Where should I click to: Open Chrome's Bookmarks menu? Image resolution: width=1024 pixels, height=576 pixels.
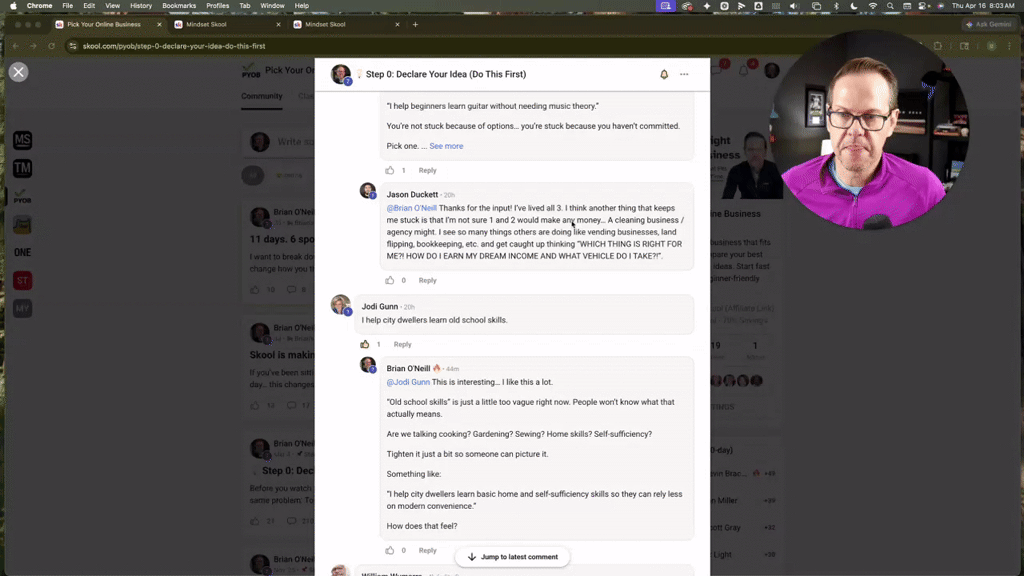[179, 6]
